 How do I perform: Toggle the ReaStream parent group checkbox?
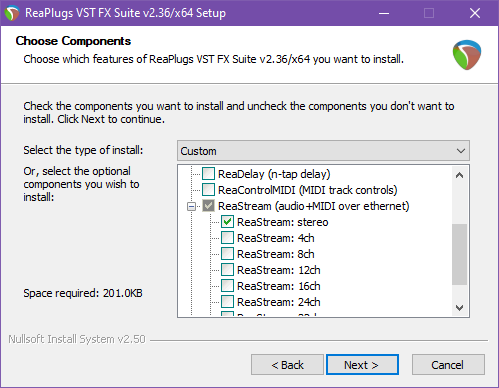(208, 206)
